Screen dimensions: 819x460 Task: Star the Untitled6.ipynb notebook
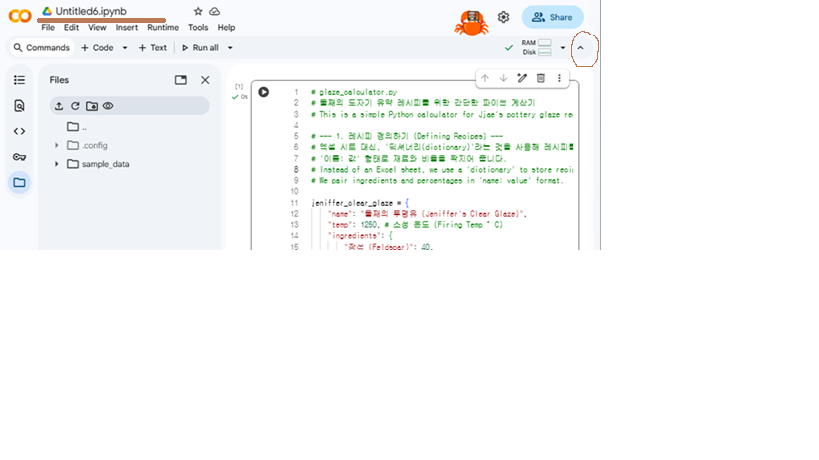pos(198,11)
